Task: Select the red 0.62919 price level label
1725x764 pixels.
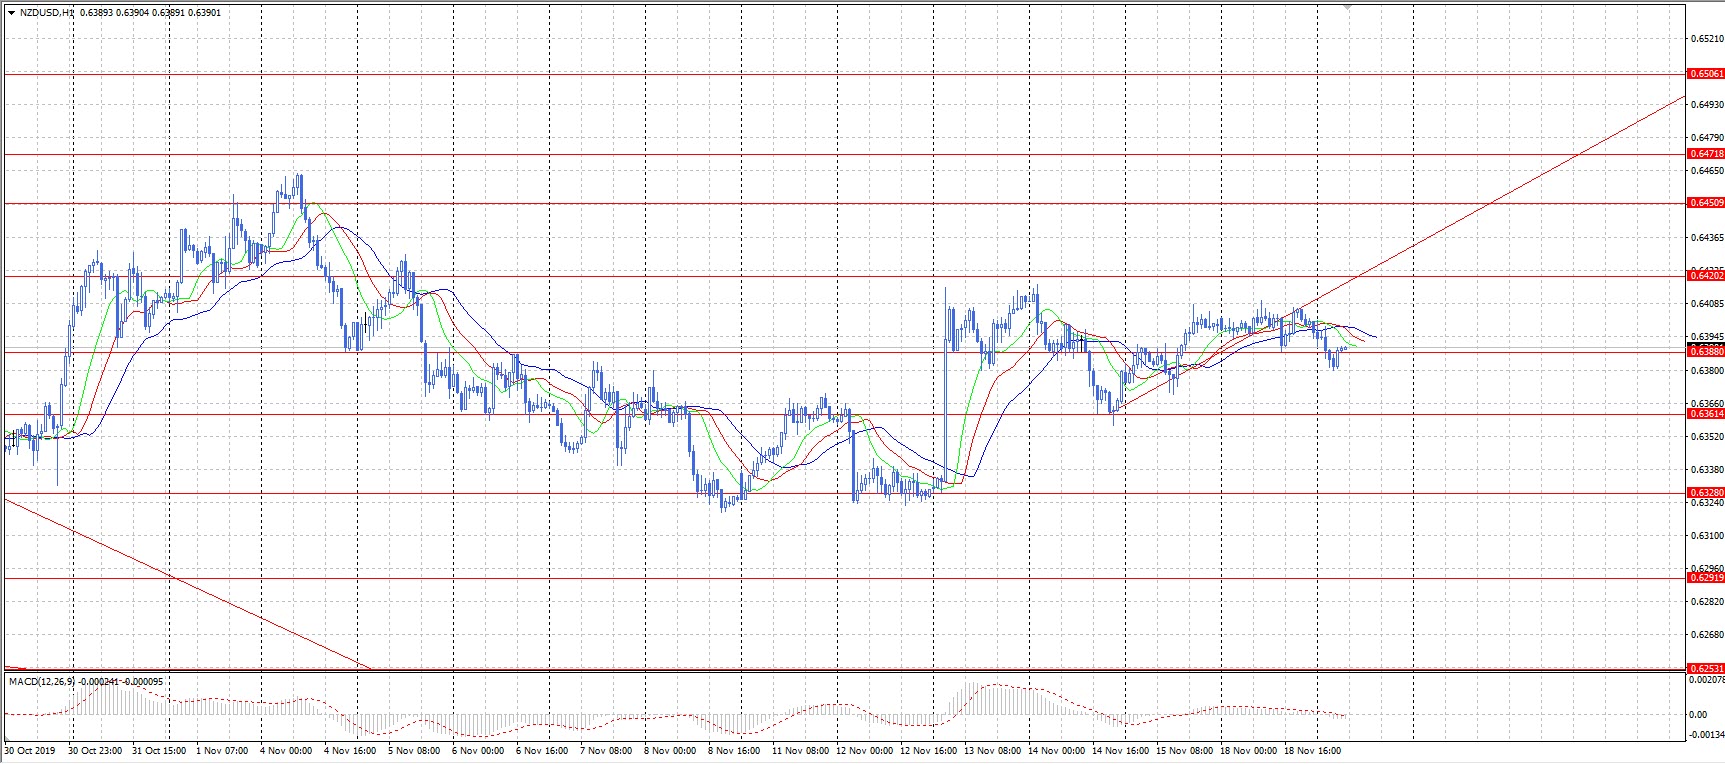Action: [x=1706, y=577]
